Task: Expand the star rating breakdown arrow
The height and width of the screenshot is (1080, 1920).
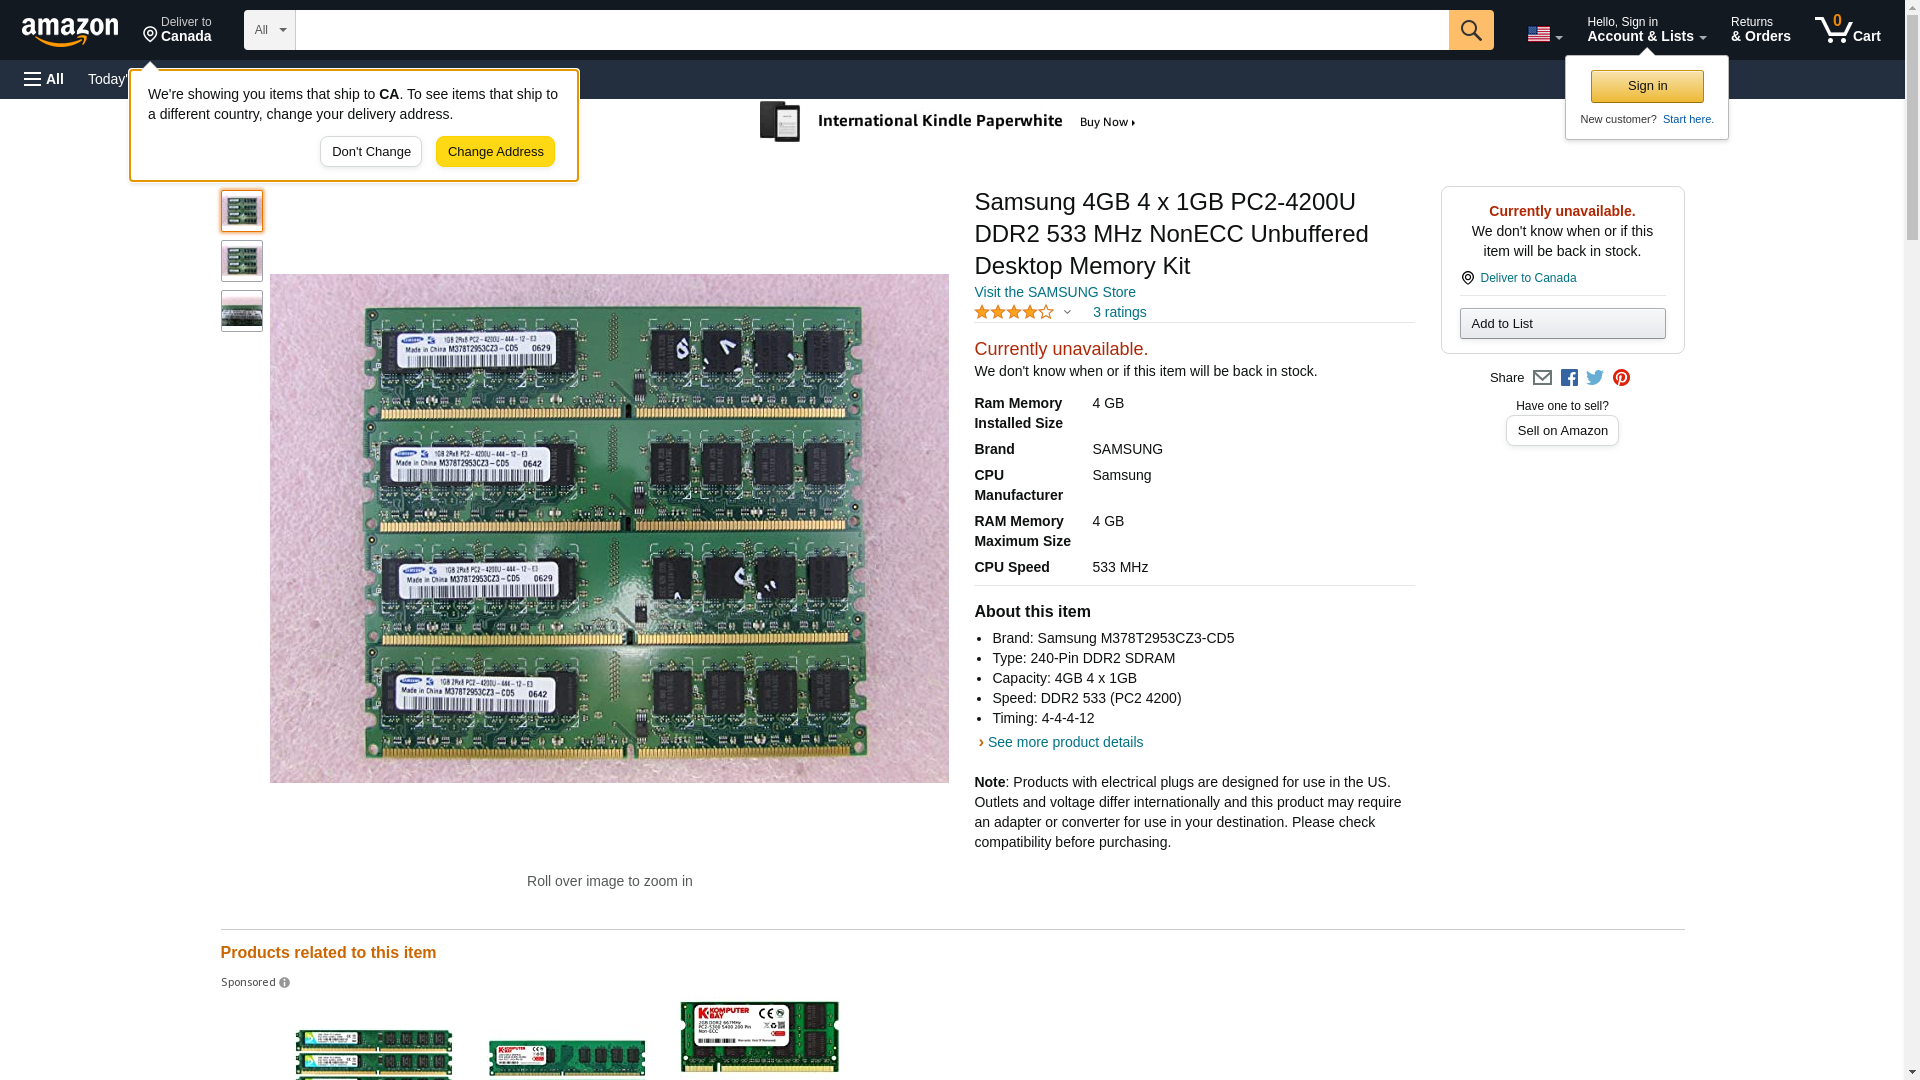Action: 1067,312
